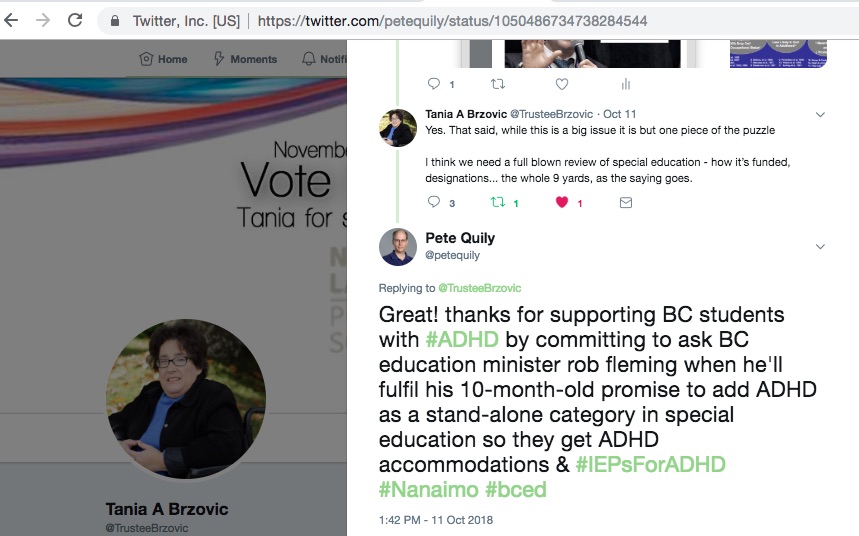Reply to the top tweet with the image
The width and height of the screenshot is (859, 536).
(433, 84)
